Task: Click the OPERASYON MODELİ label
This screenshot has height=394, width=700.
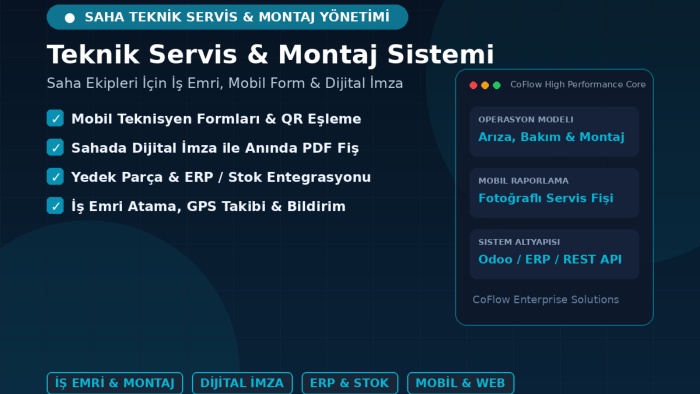Action: pyautogui.click(x=526, y=120)
